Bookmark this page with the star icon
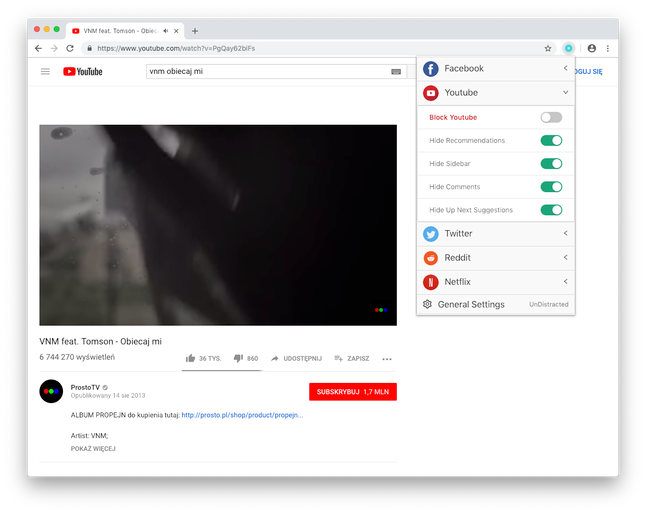Image resolution: width=646 pixels, height=513 pixels. 548,48
